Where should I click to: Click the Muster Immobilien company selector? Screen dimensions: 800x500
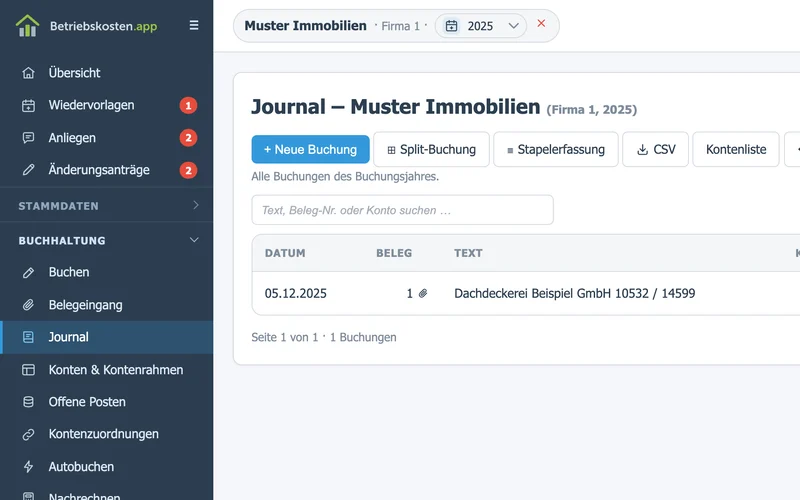(x=306, y=26)
